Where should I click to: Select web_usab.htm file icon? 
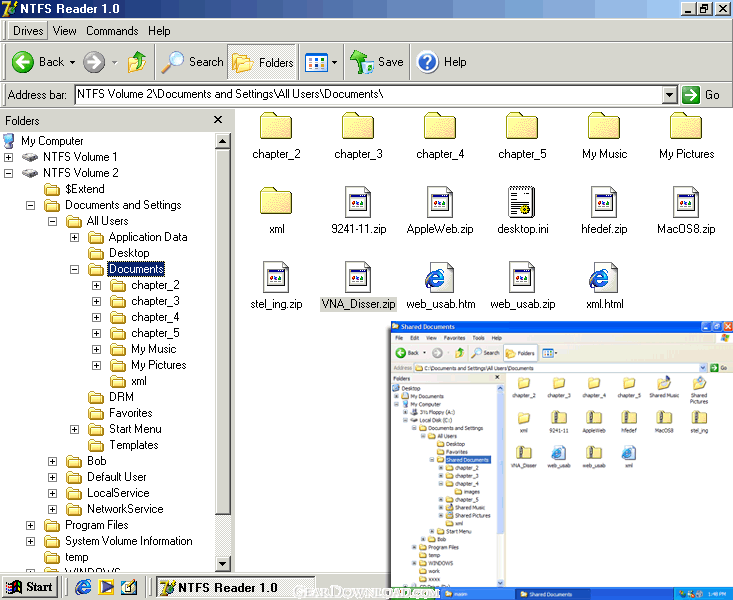pyautogui.click(x=440, y=277)
